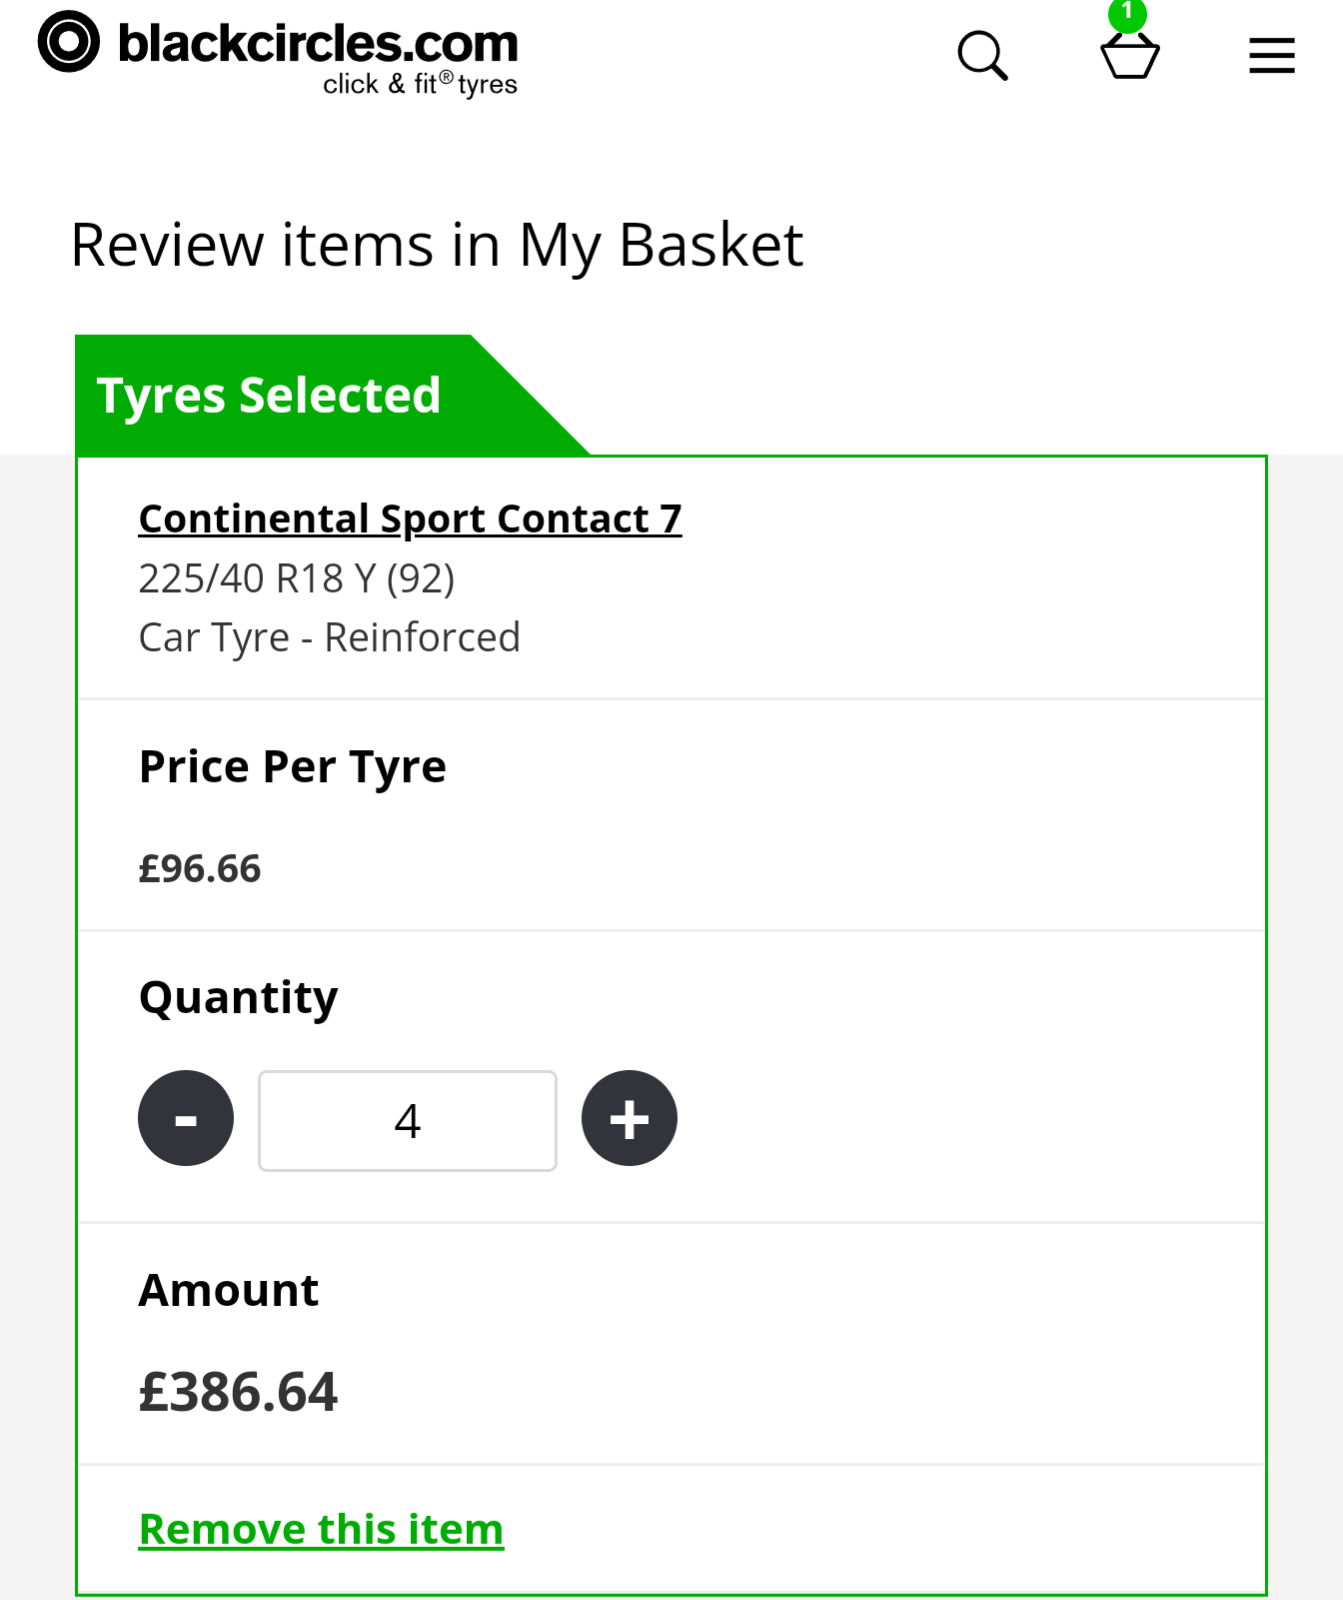Image resolution: width=1343 pixels, height=1600 pixels.
Task: Open the search magnifier icon
Action: pyautogui.click(x=982, y=56)
